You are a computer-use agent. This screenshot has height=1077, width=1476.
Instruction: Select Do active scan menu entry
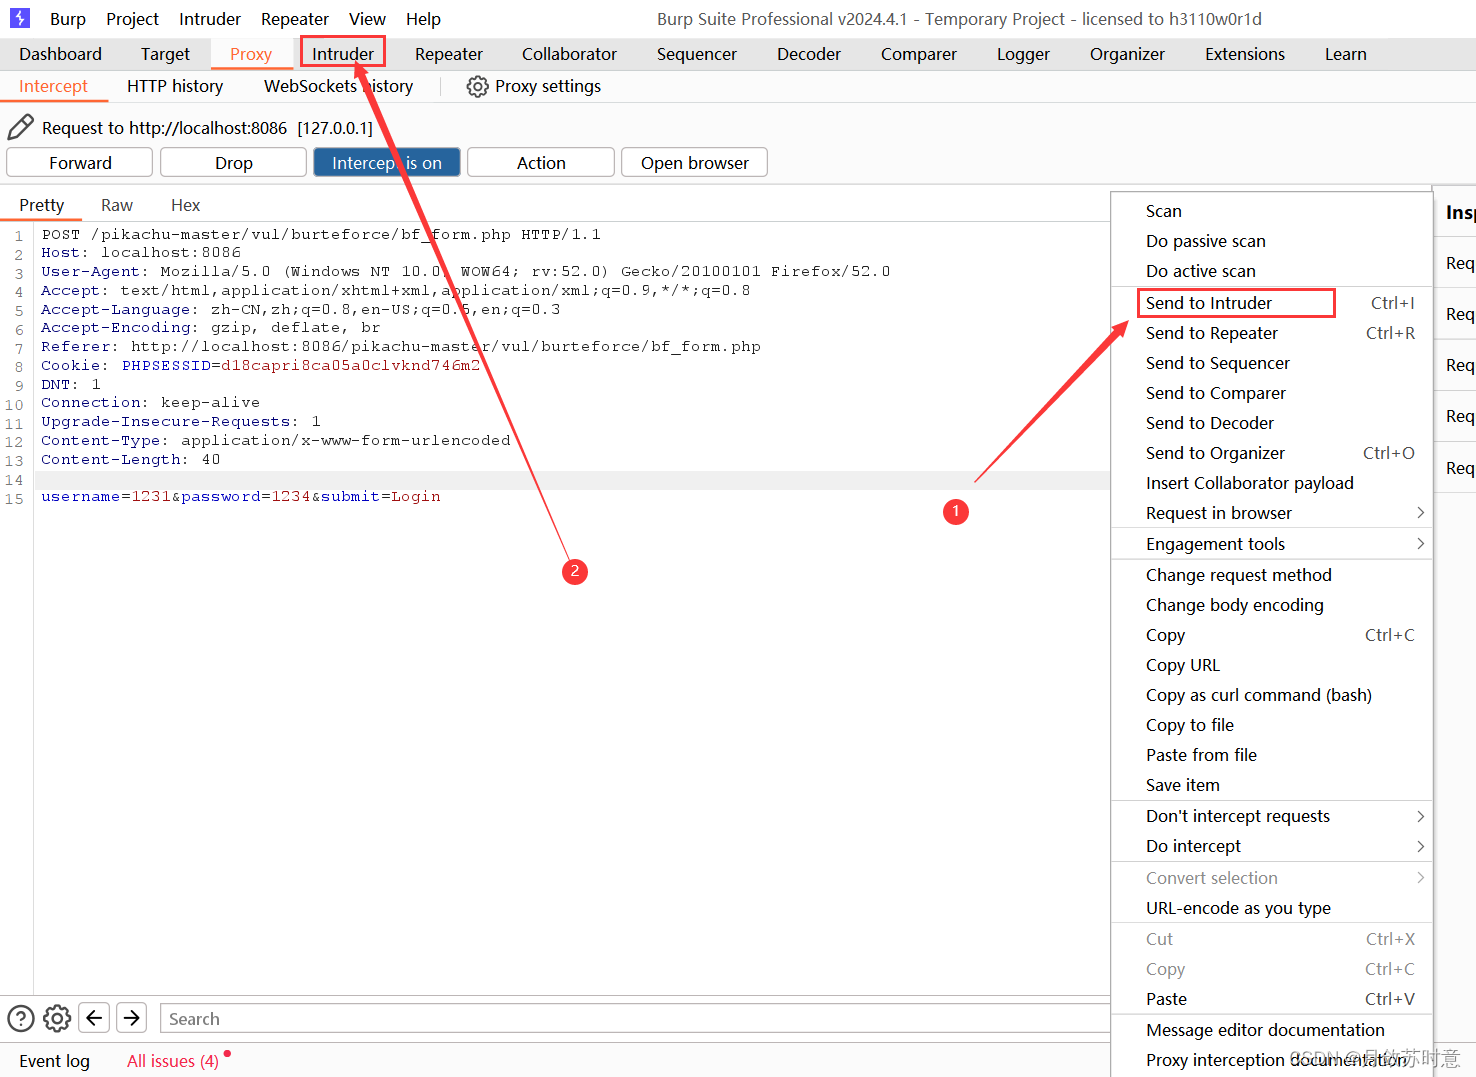pyautogui.click(x=1272, y=271)
